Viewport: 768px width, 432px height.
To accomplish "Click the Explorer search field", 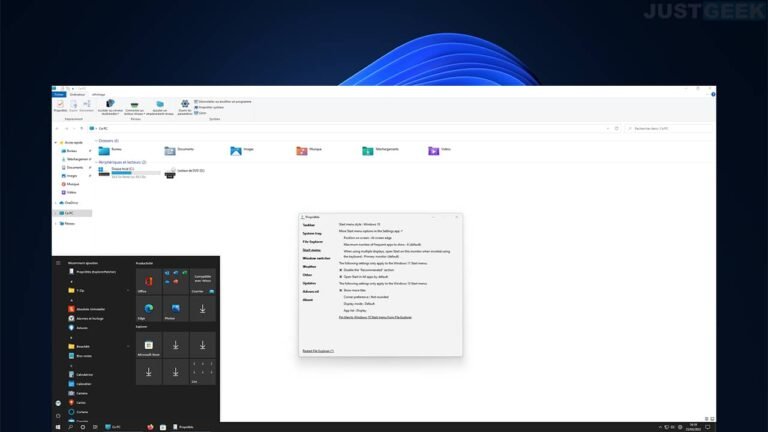I will pos(678,128).
